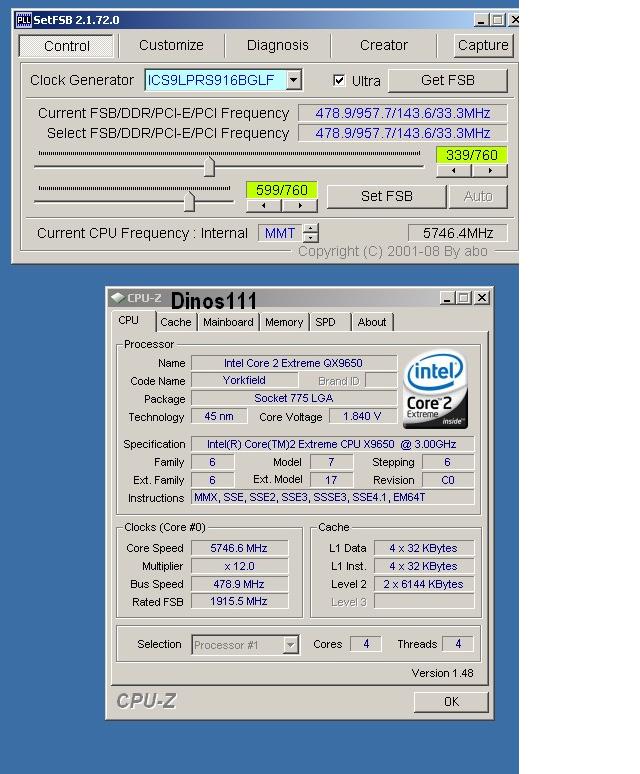This screenshot has height=774, width=640.
Task: Click the 5746.4MHz CPU frequency field
Action: pos(457,233)
